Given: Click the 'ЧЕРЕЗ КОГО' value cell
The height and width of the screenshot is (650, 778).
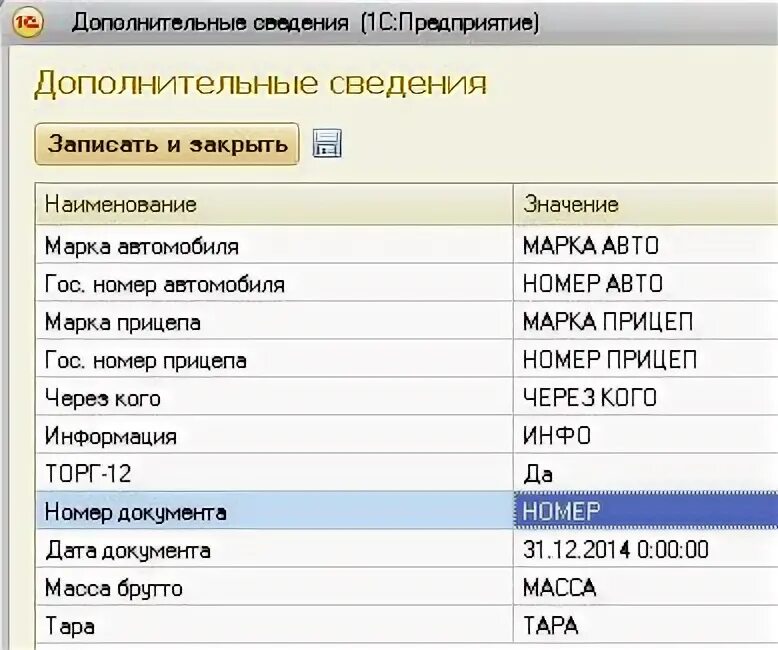Looking at the screenshot, I should pos(646,398).
